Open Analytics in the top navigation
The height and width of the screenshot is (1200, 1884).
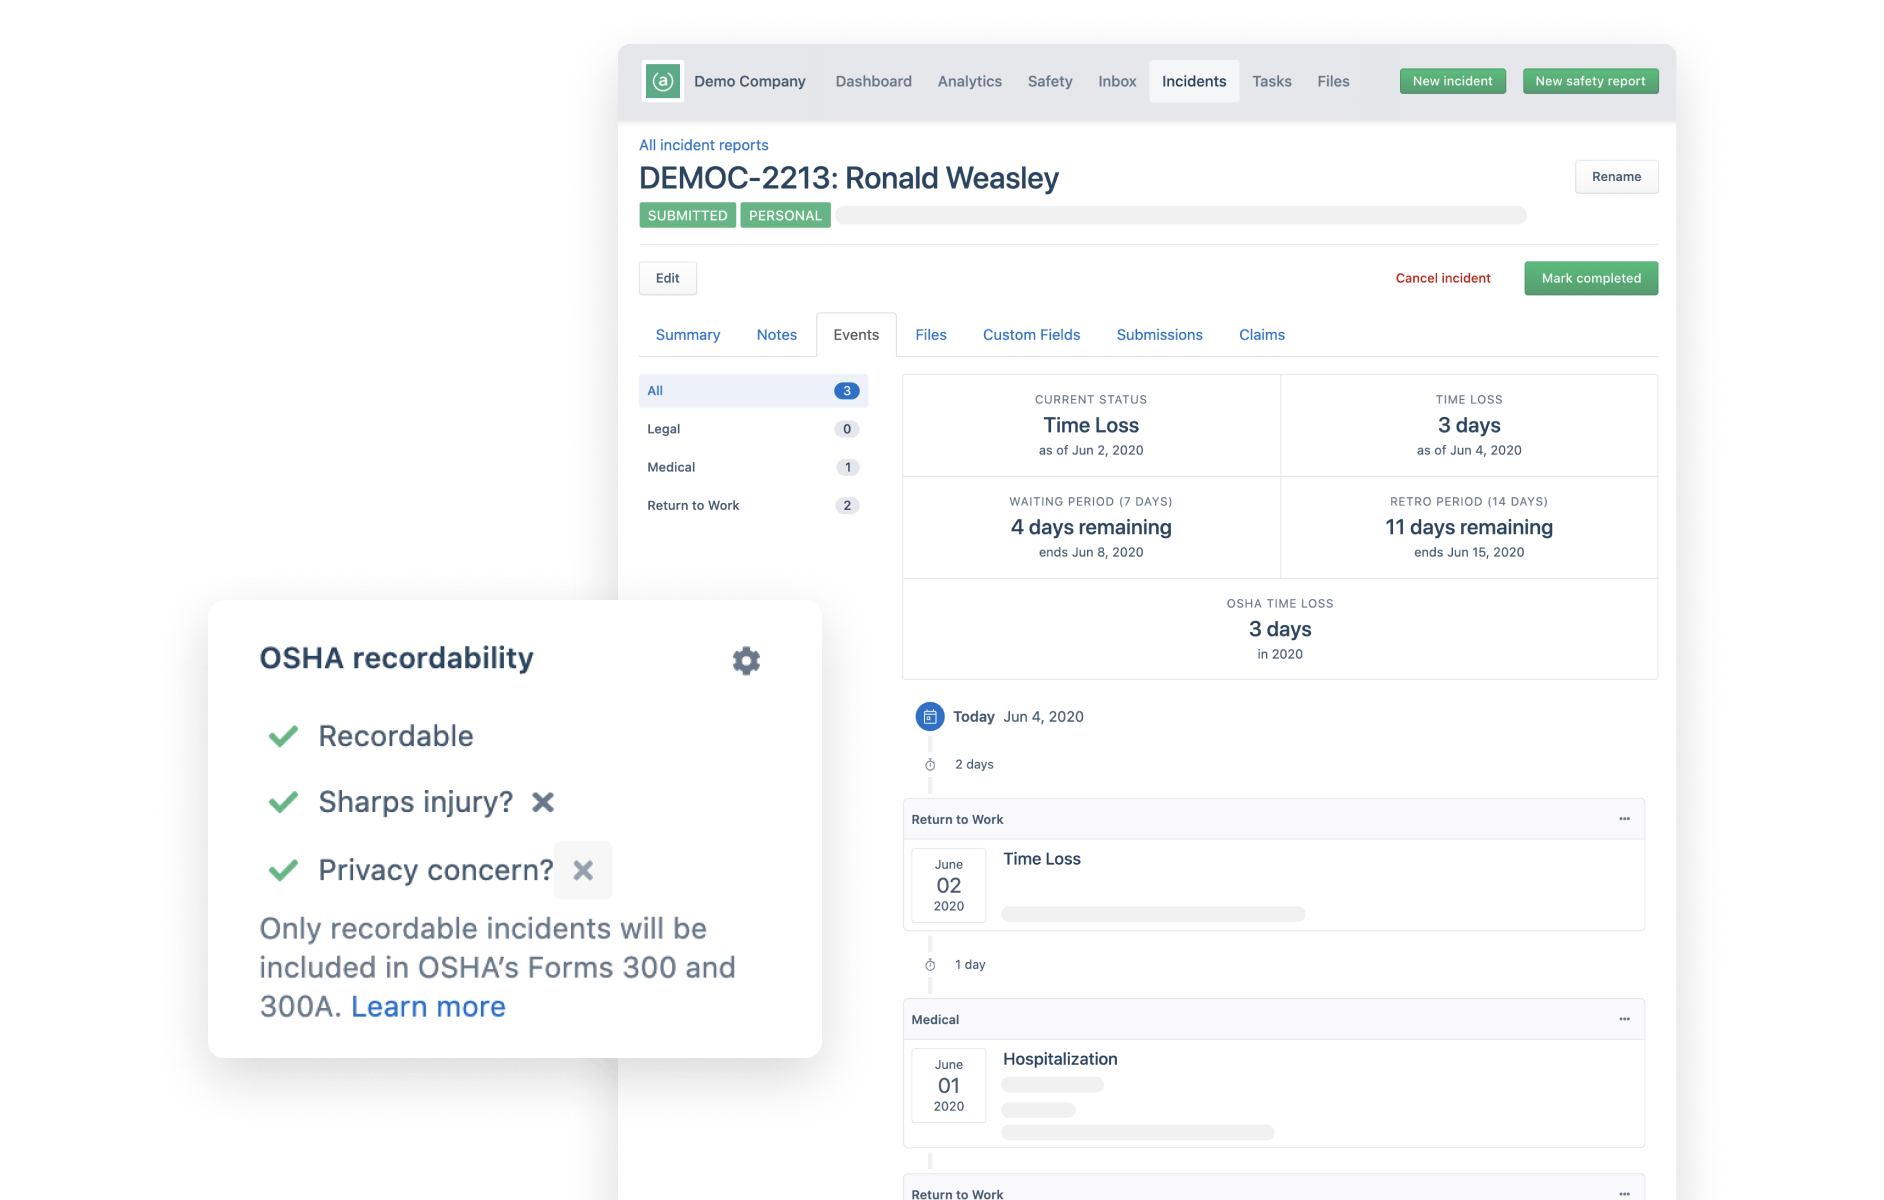click(x=969, y=81)
